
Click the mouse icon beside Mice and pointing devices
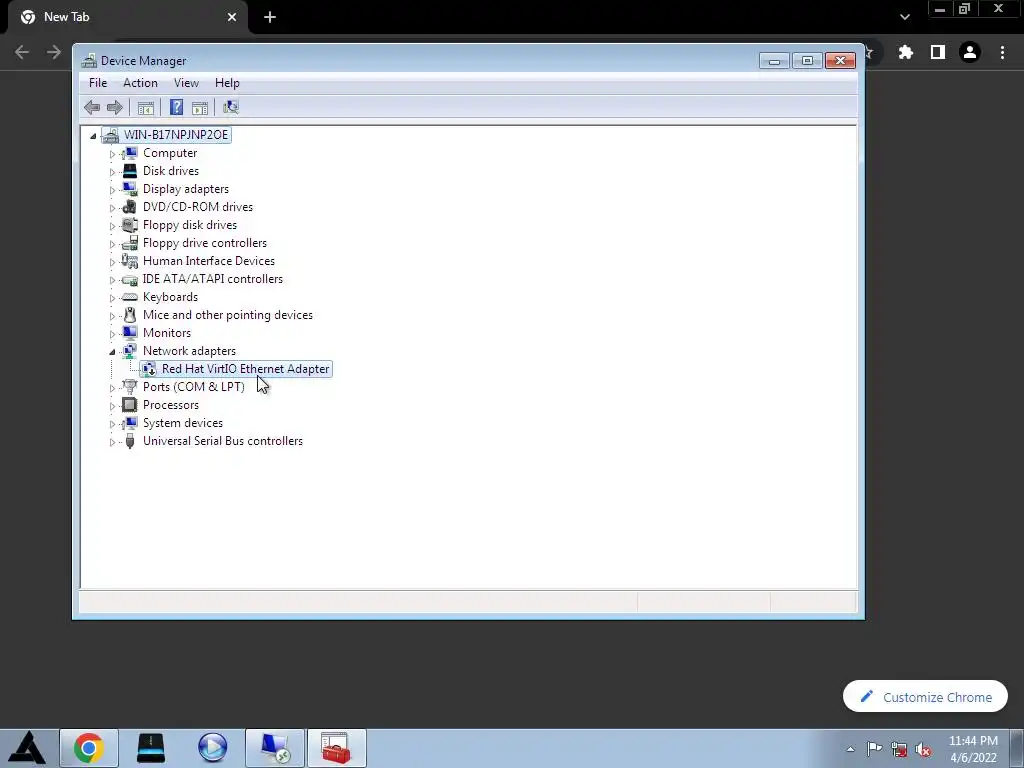130,315
